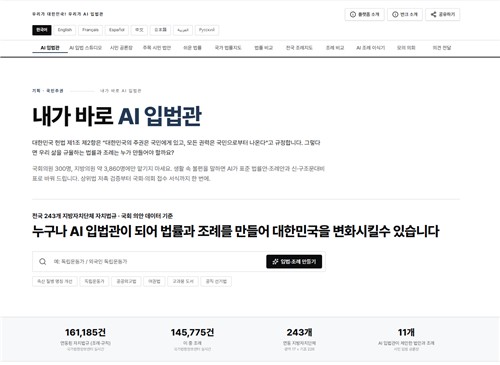The width and height of the screenshot is (500, 365).
Task: Click the info icon in 플랫폼 소개 button
Action: point(353,14)
